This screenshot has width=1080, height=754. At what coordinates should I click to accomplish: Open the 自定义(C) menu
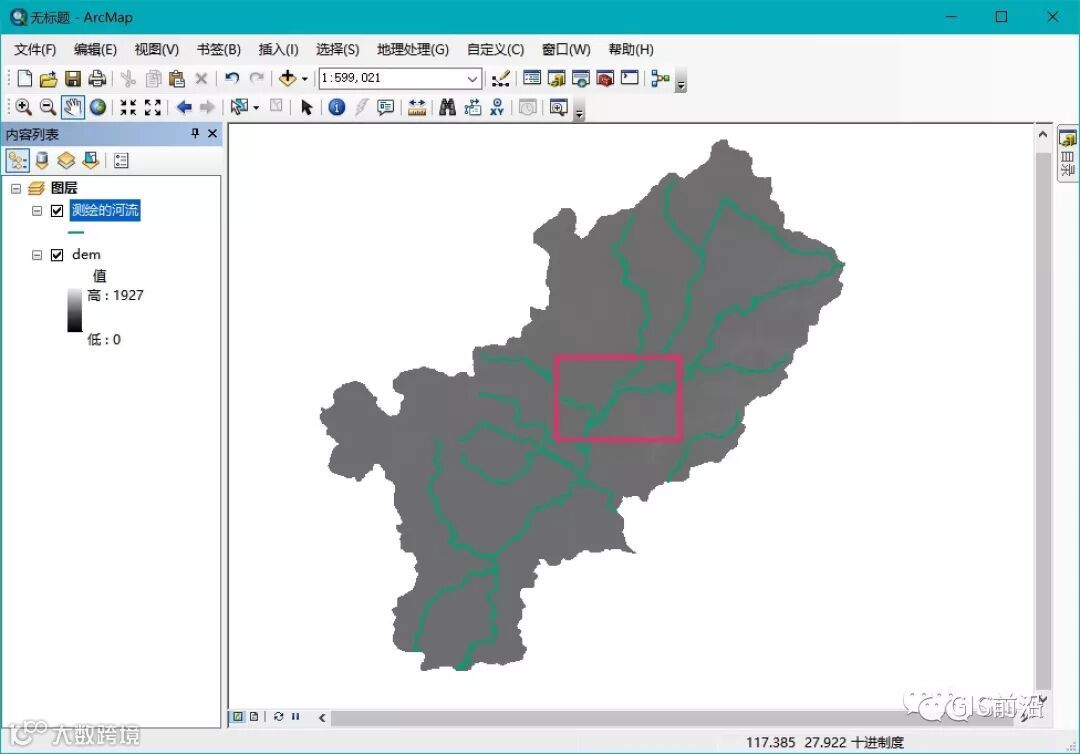(495, 50)
